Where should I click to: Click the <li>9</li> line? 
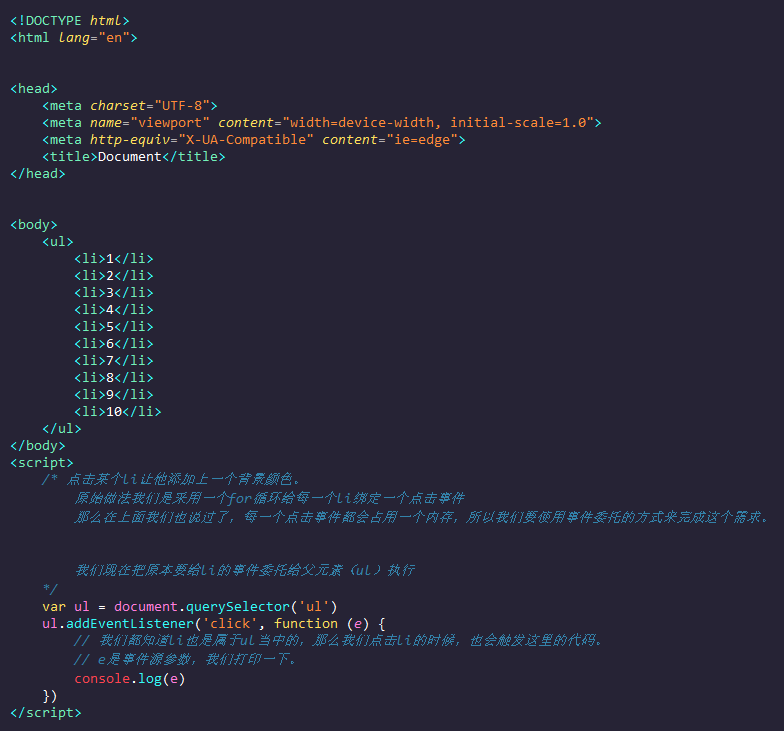(114, 394)
